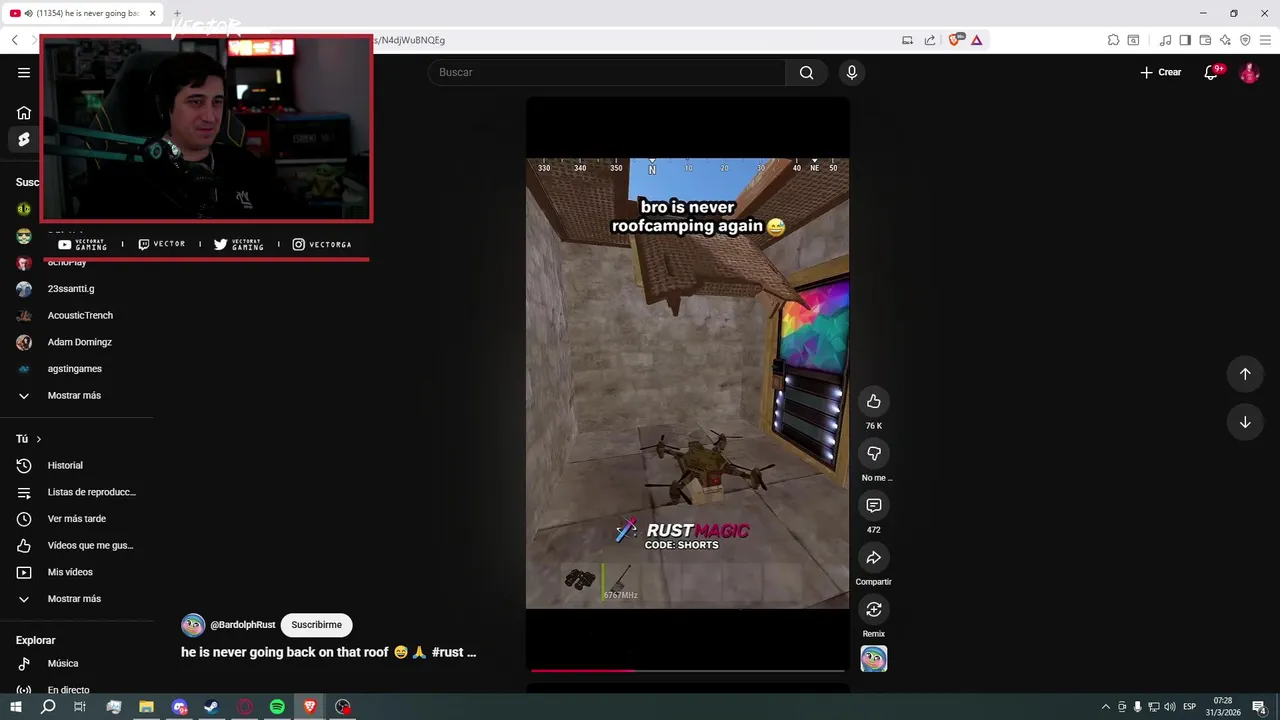Screen dimensions: 1280x720
Task: Close the YouTube browser tab
Action: pyautogui.click(x=152, y=13)
